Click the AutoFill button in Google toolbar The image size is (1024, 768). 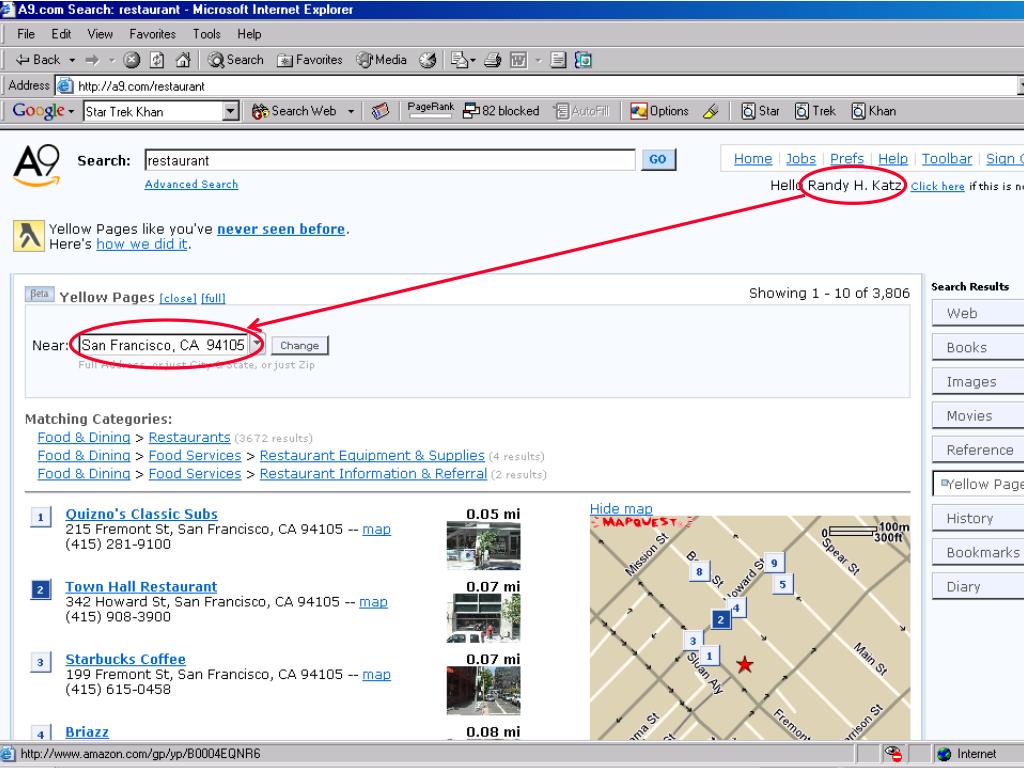tap(581, 111)
